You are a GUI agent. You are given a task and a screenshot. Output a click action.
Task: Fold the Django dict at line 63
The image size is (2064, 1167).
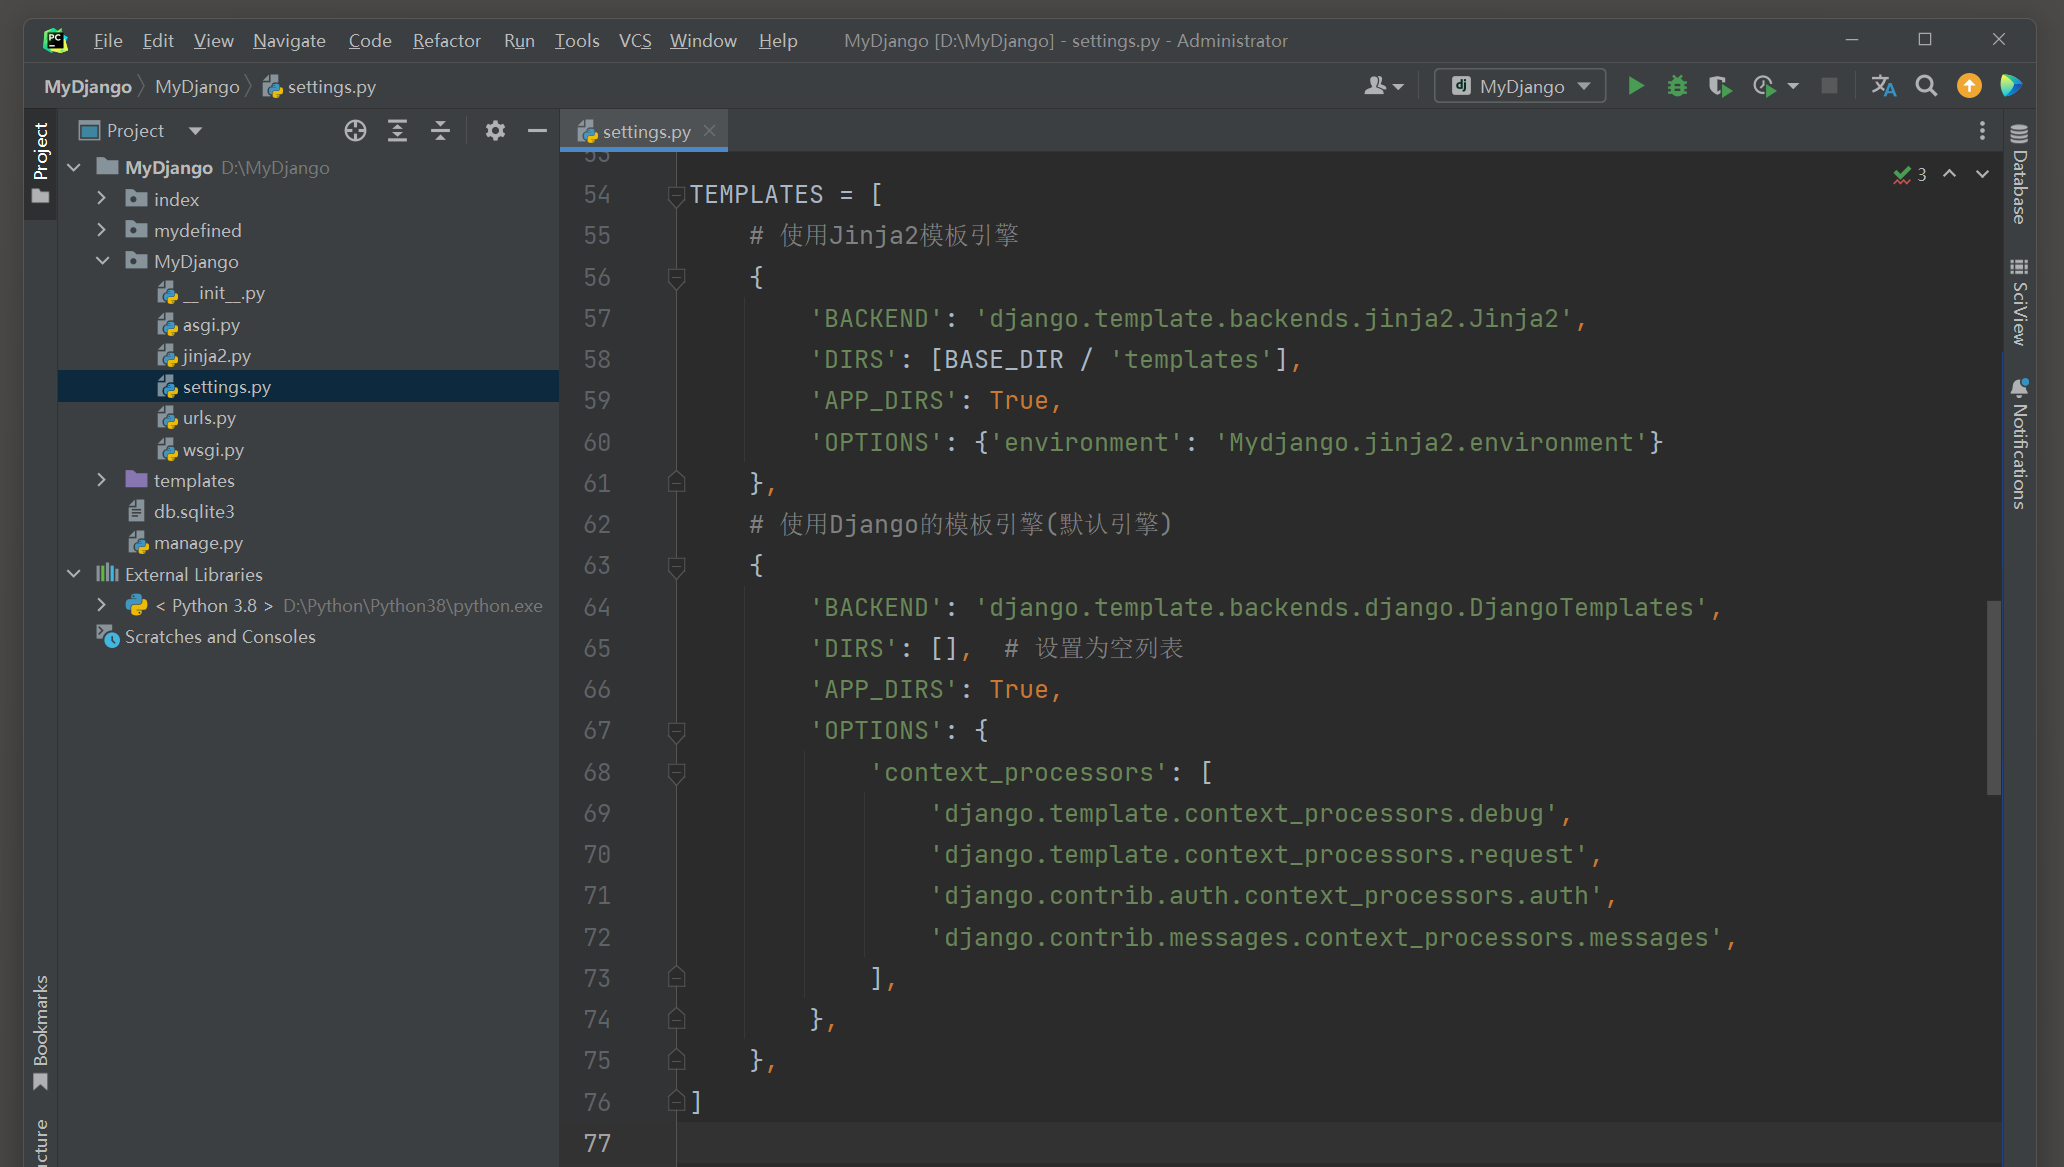click(x=676, y=566)
